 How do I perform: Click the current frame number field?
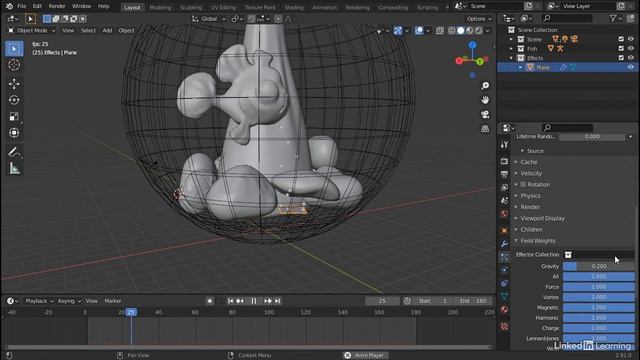[382, 301]
